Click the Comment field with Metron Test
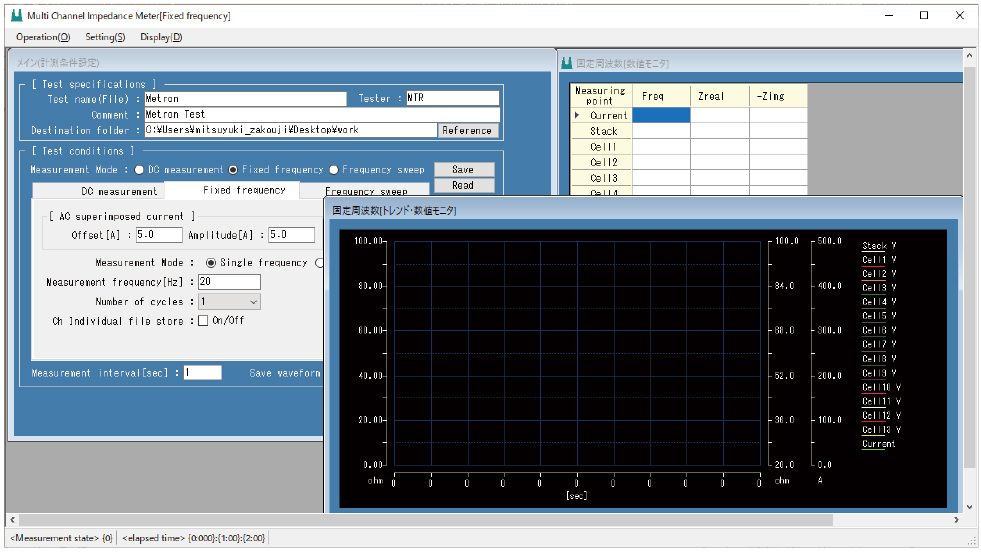 click(322, 114)
